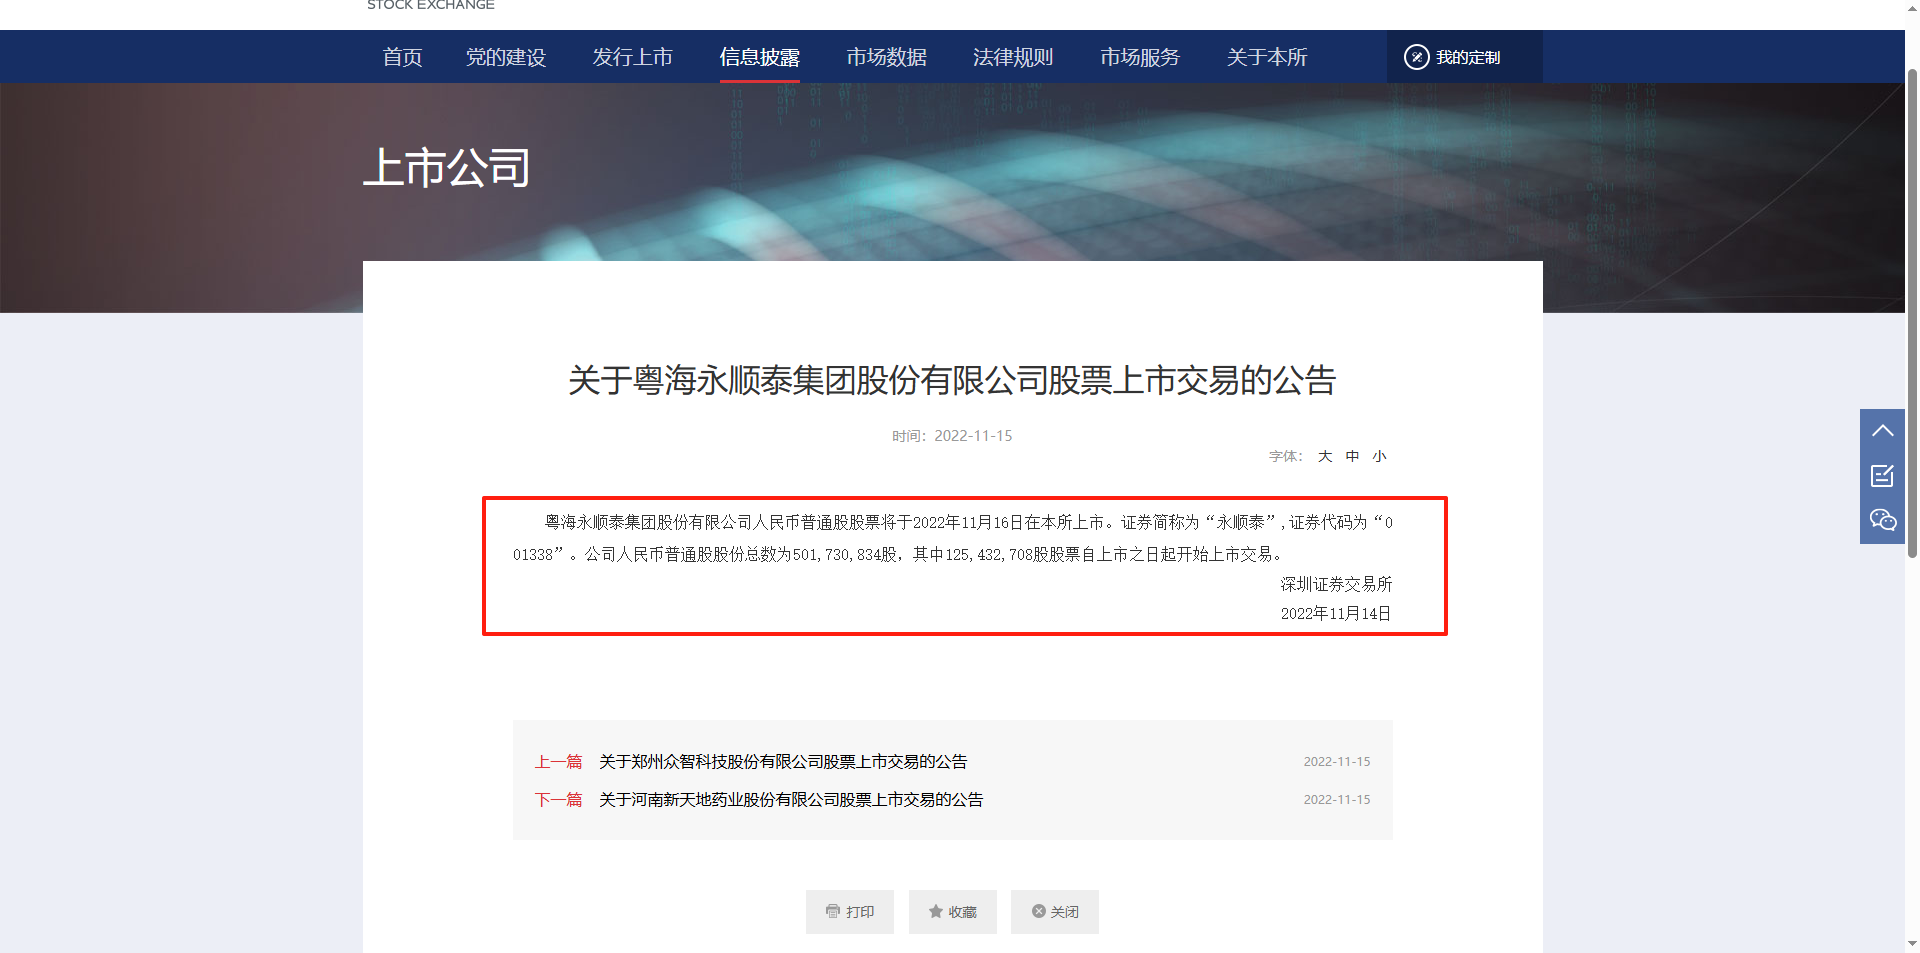Select the 信息披露 navigation tab
Image resolution: width=1920 pixels, height=953 pixels.
coord(760,57)
